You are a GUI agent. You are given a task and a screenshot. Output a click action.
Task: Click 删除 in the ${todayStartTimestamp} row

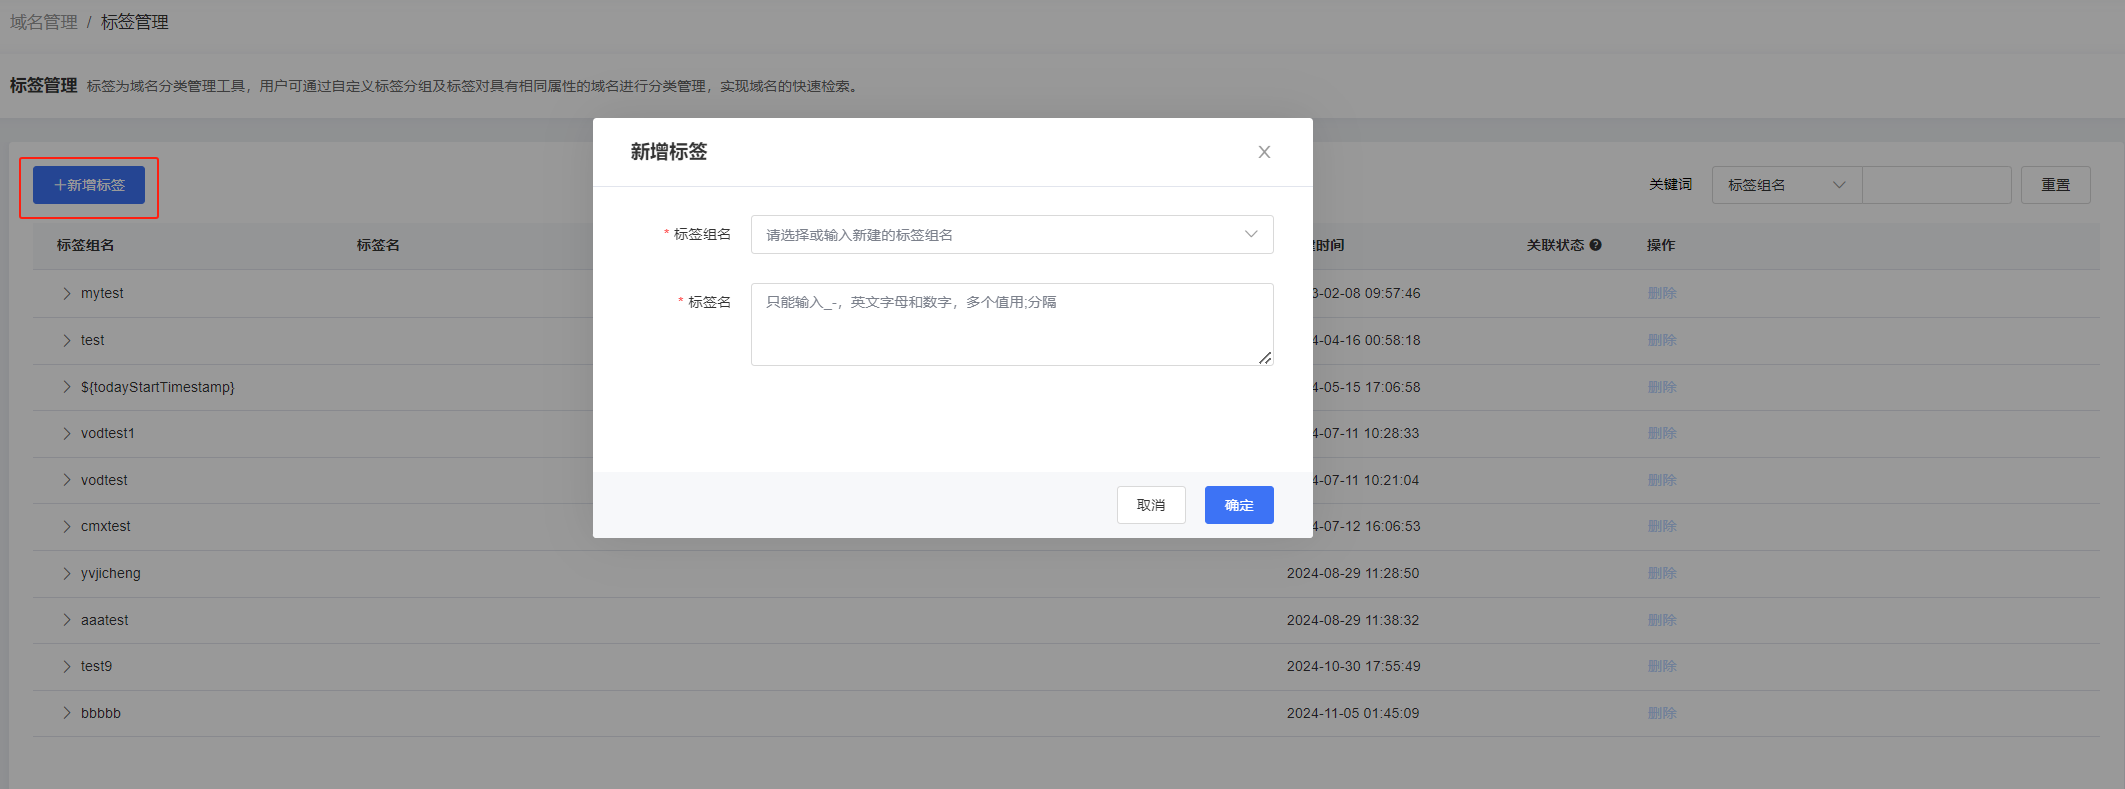click(1662, 387)
